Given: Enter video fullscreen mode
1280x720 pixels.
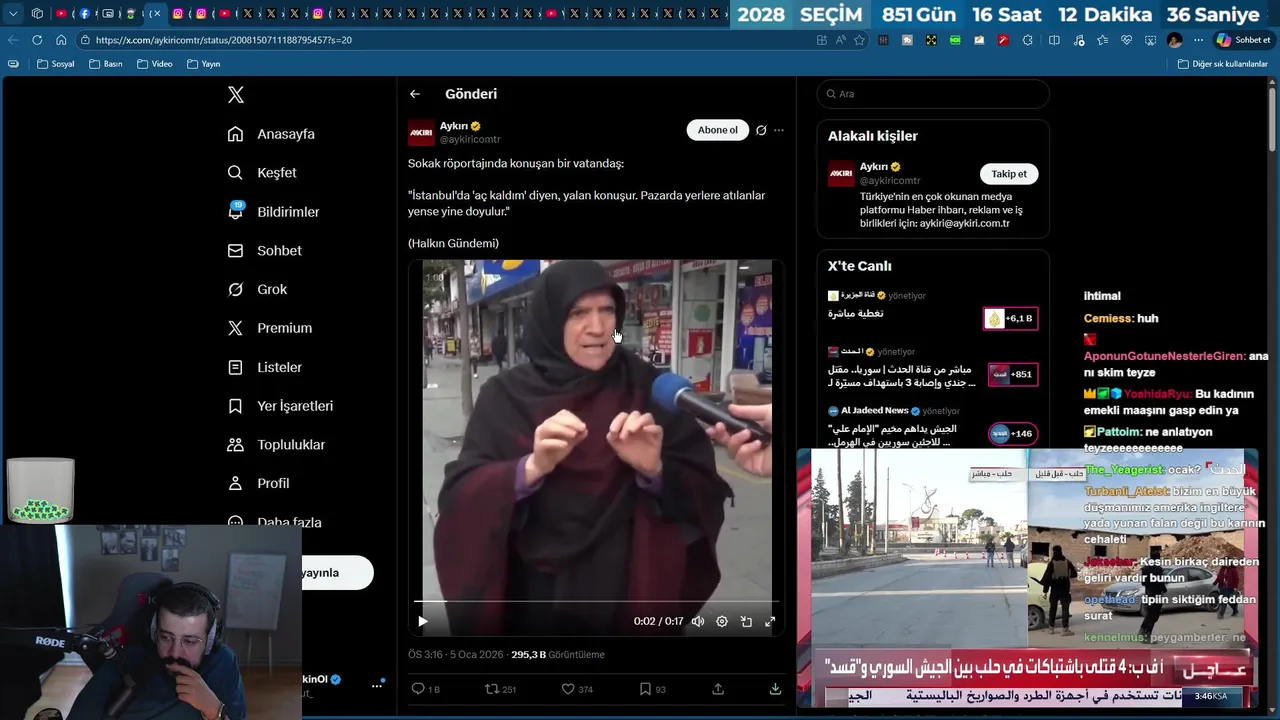Looking at the screenshot, I should point(770,621).
